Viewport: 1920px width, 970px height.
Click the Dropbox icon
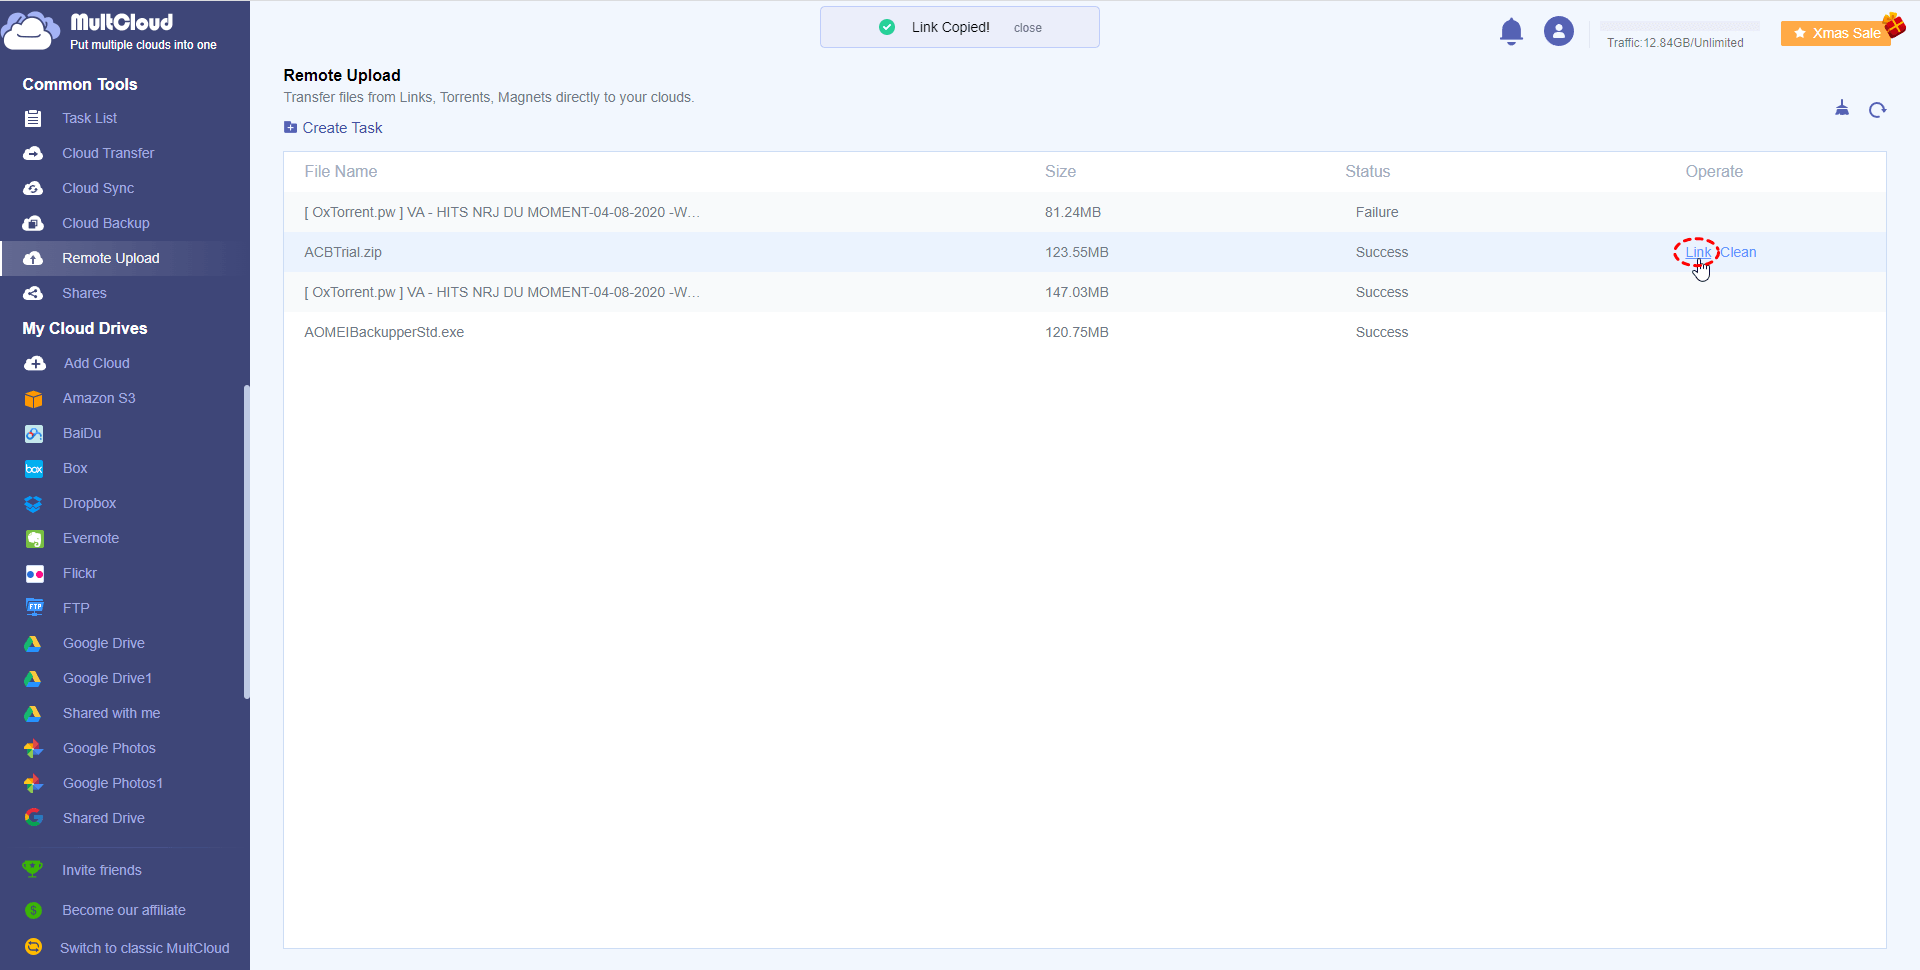34,504
